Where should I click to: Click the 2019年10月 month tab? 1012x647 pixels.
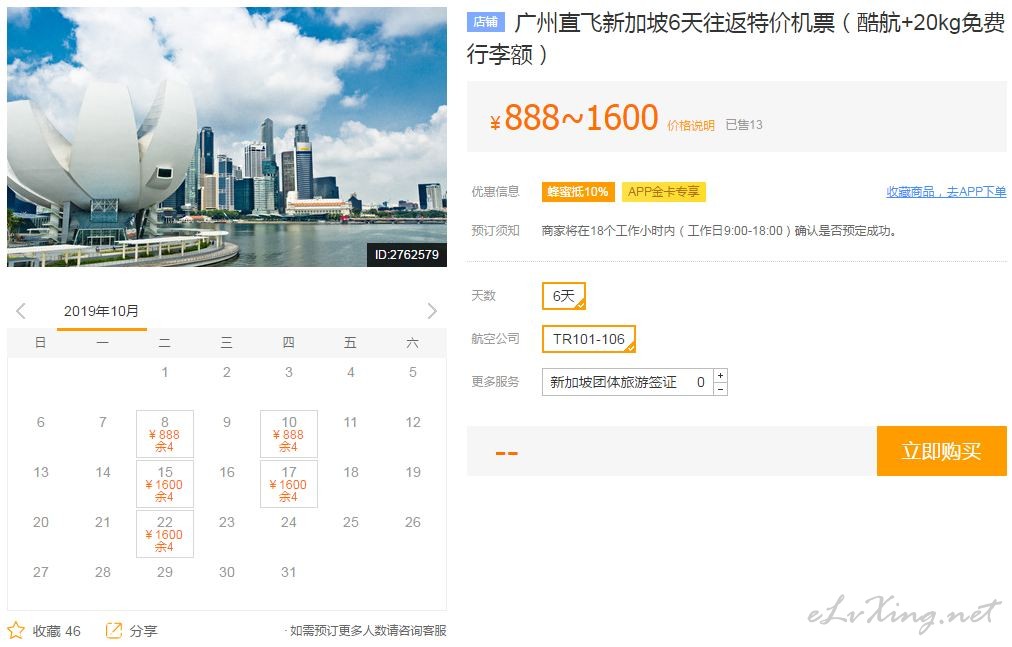101,311
